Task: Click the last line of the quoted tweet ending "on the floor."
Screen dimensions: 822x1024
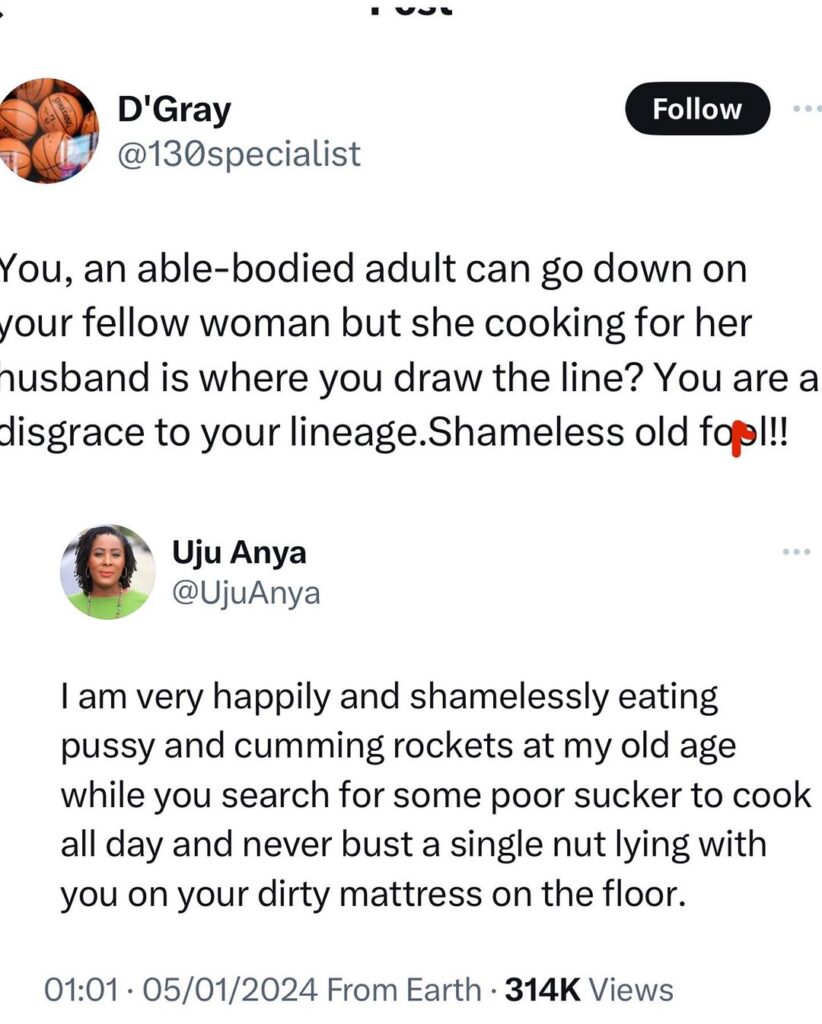Action: (373, 894)
